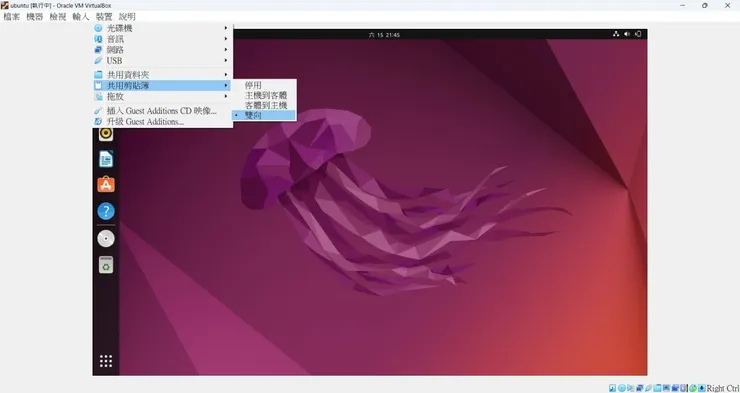Click the VirtualBox title bar app icon
This screenshot has height=393, width=740.
[x=4, y=5]
